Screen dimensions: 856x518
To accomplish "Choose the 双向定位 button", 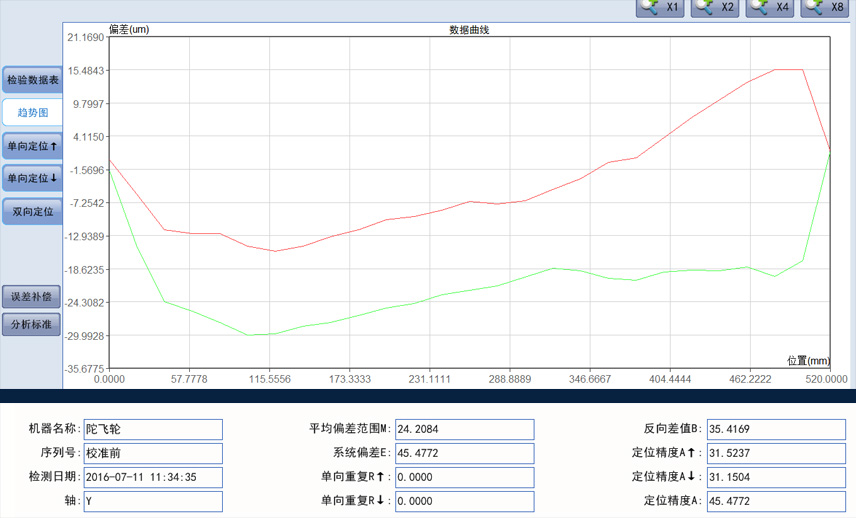I will tap(32, 211).
